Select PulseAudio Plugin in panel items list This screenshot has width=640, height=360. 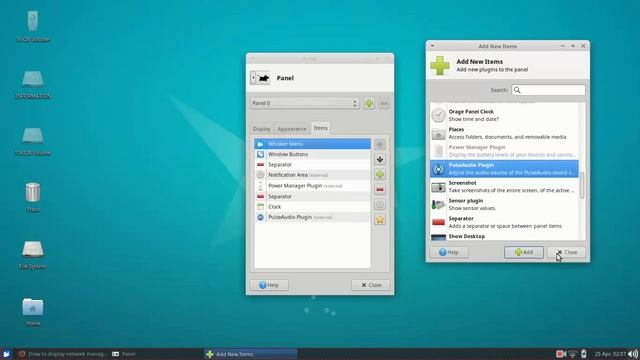312,217
